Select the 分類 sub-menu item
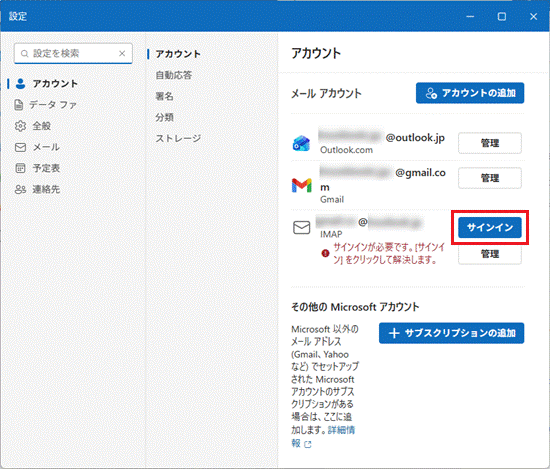The width and height of the screenshot is (550, 469). point(165,117)
